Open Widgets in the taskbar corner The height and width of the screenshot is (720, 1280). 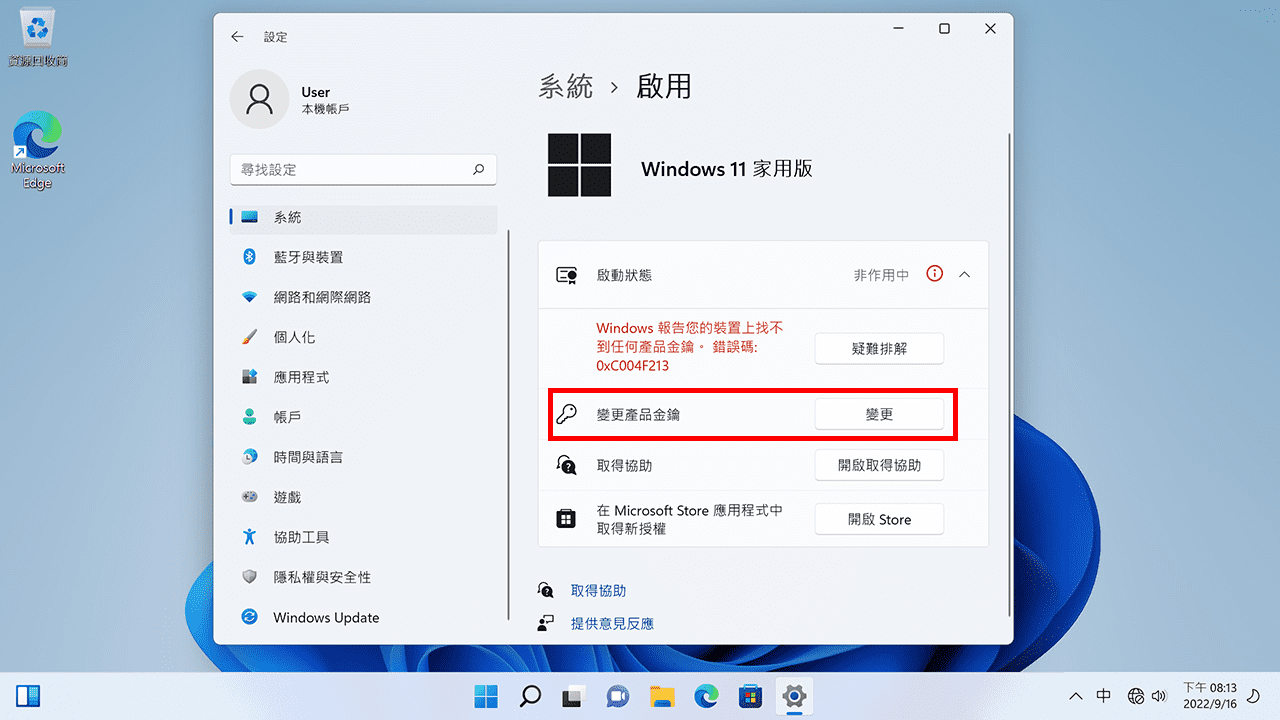click(28, 695)
